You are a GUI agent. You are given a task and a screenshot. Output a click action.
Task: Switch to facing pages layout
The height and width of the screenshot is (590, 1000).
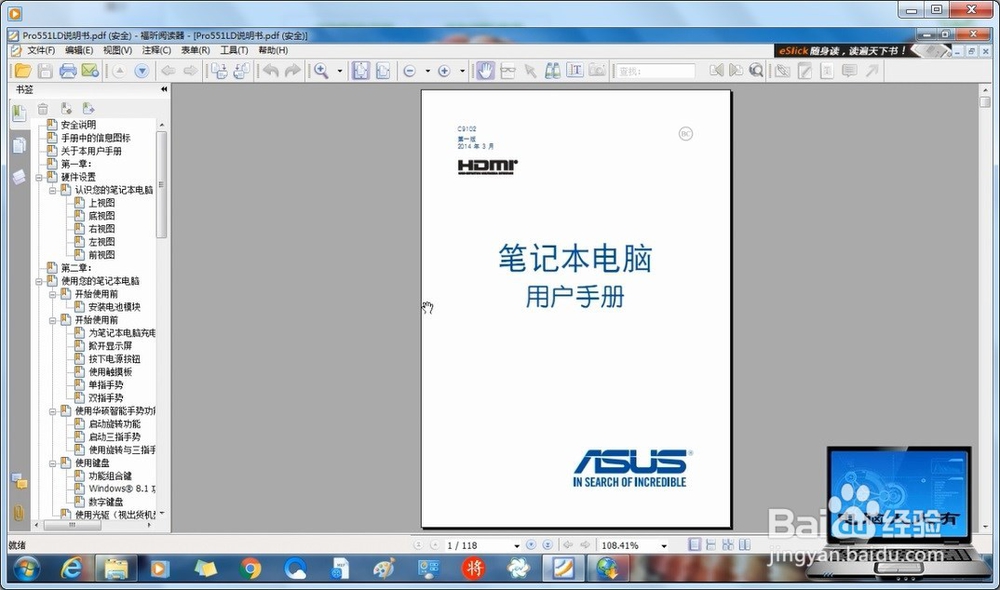[744, 545]
